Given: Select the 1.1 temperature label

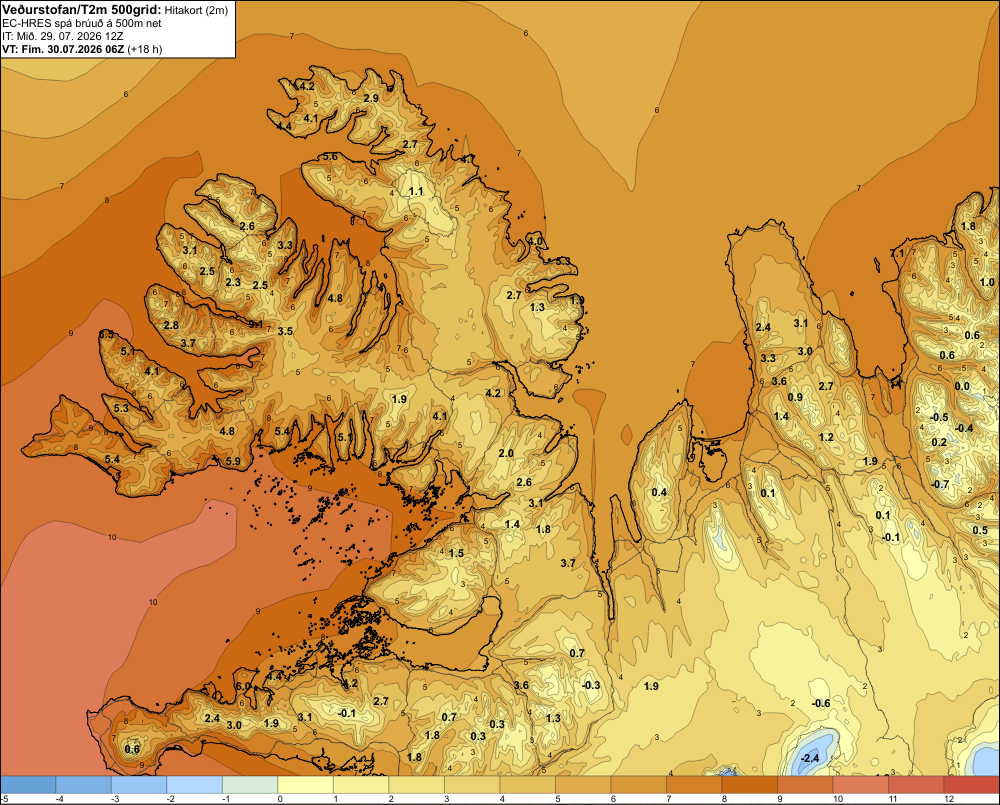Looking at the screenshot, I should 416,191.
